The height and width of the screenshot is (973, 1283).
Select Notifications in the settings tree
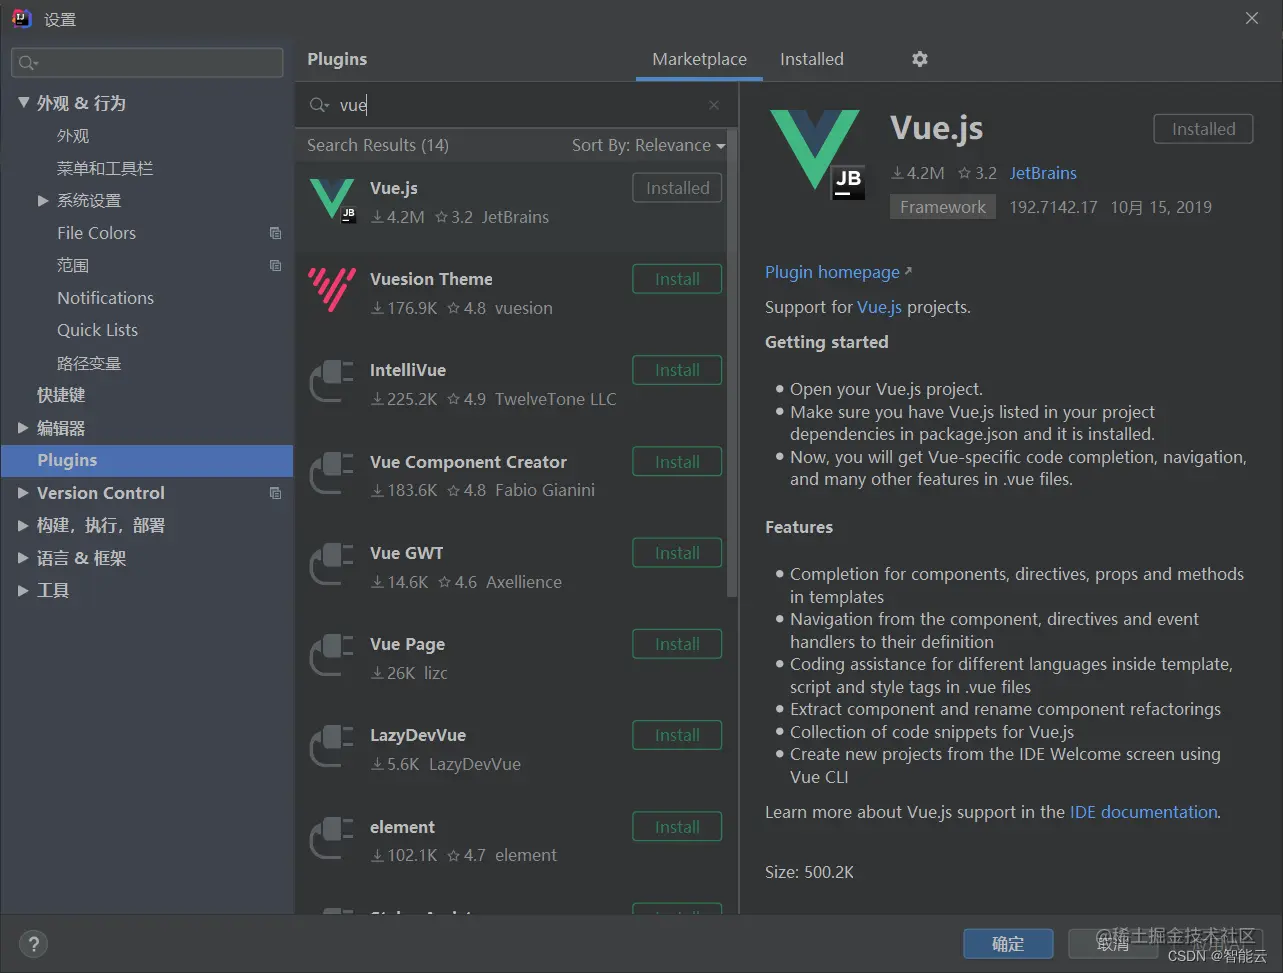[x=105, y=298]
